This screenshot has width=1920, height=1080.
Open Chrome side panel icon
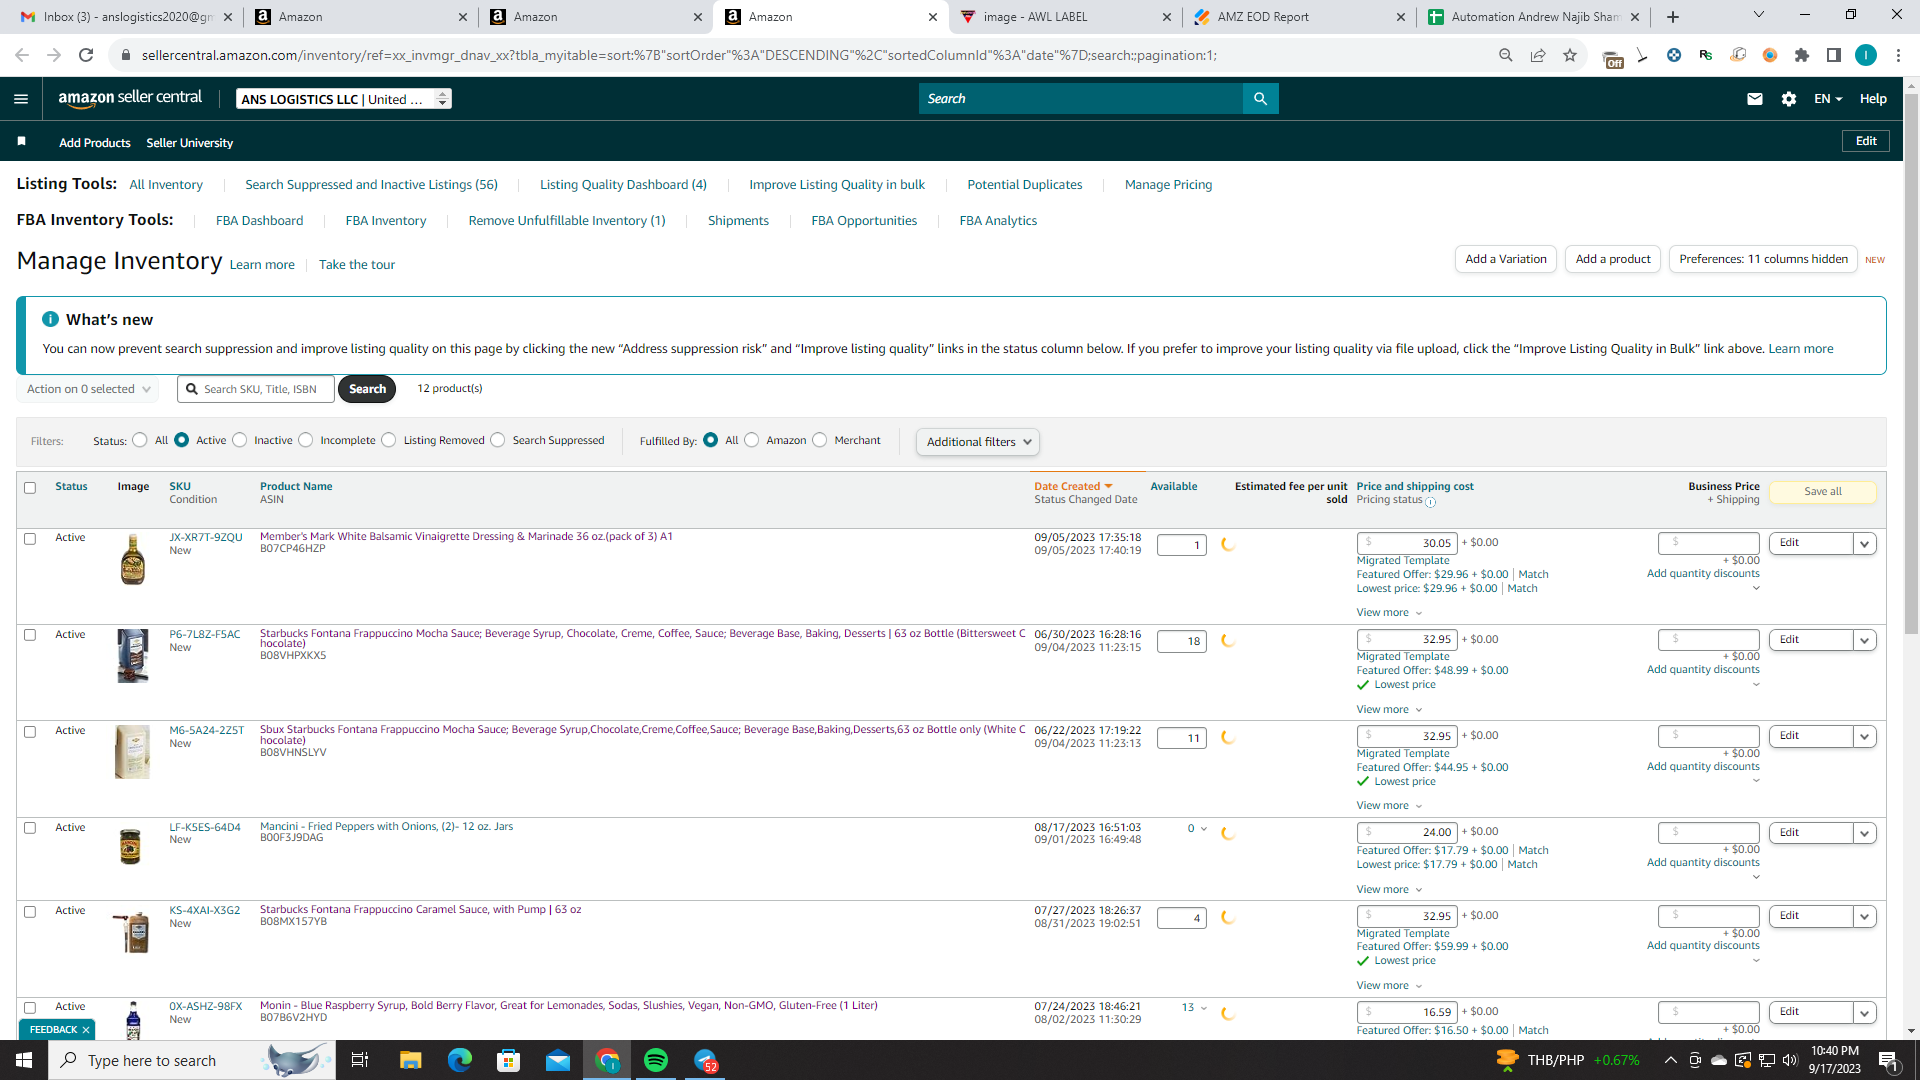[1834, 55]
